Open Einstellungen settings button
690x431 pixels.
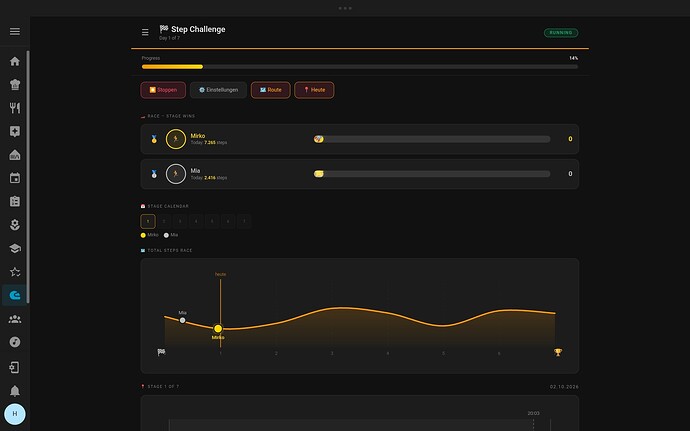[218, 90]
